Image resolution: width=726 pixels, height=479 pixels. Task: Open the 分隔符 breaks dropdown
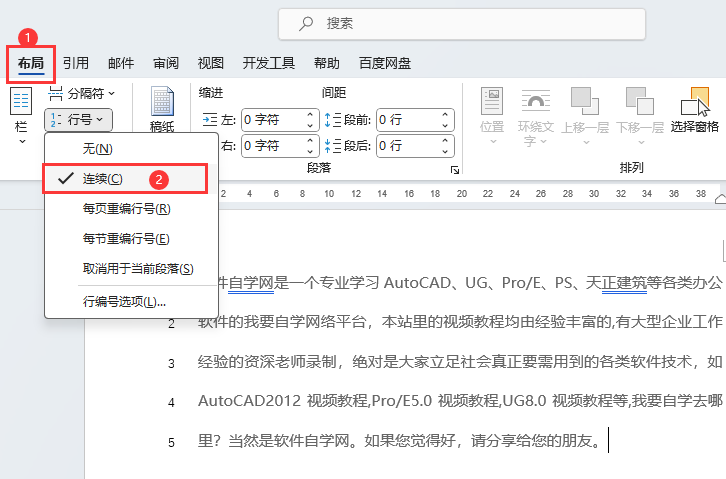(x=81, y=93)
